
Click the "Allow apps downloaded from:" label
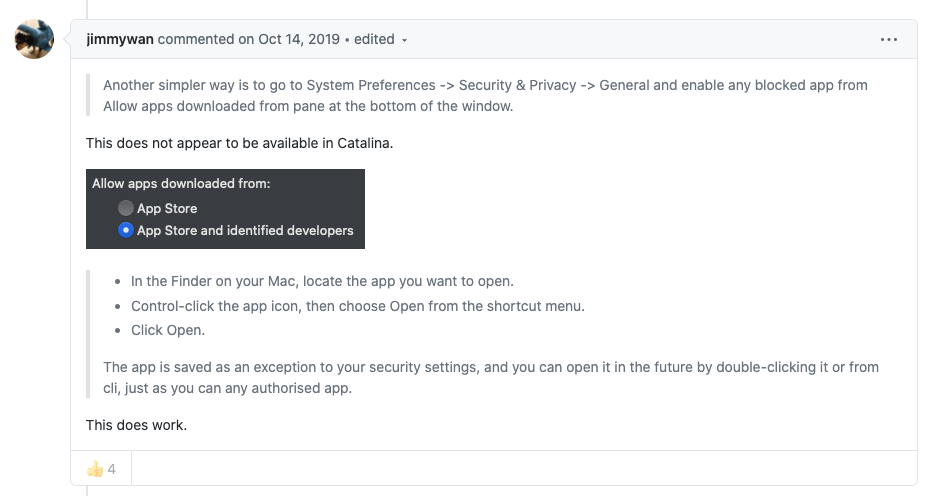click(x=181, y=184)
